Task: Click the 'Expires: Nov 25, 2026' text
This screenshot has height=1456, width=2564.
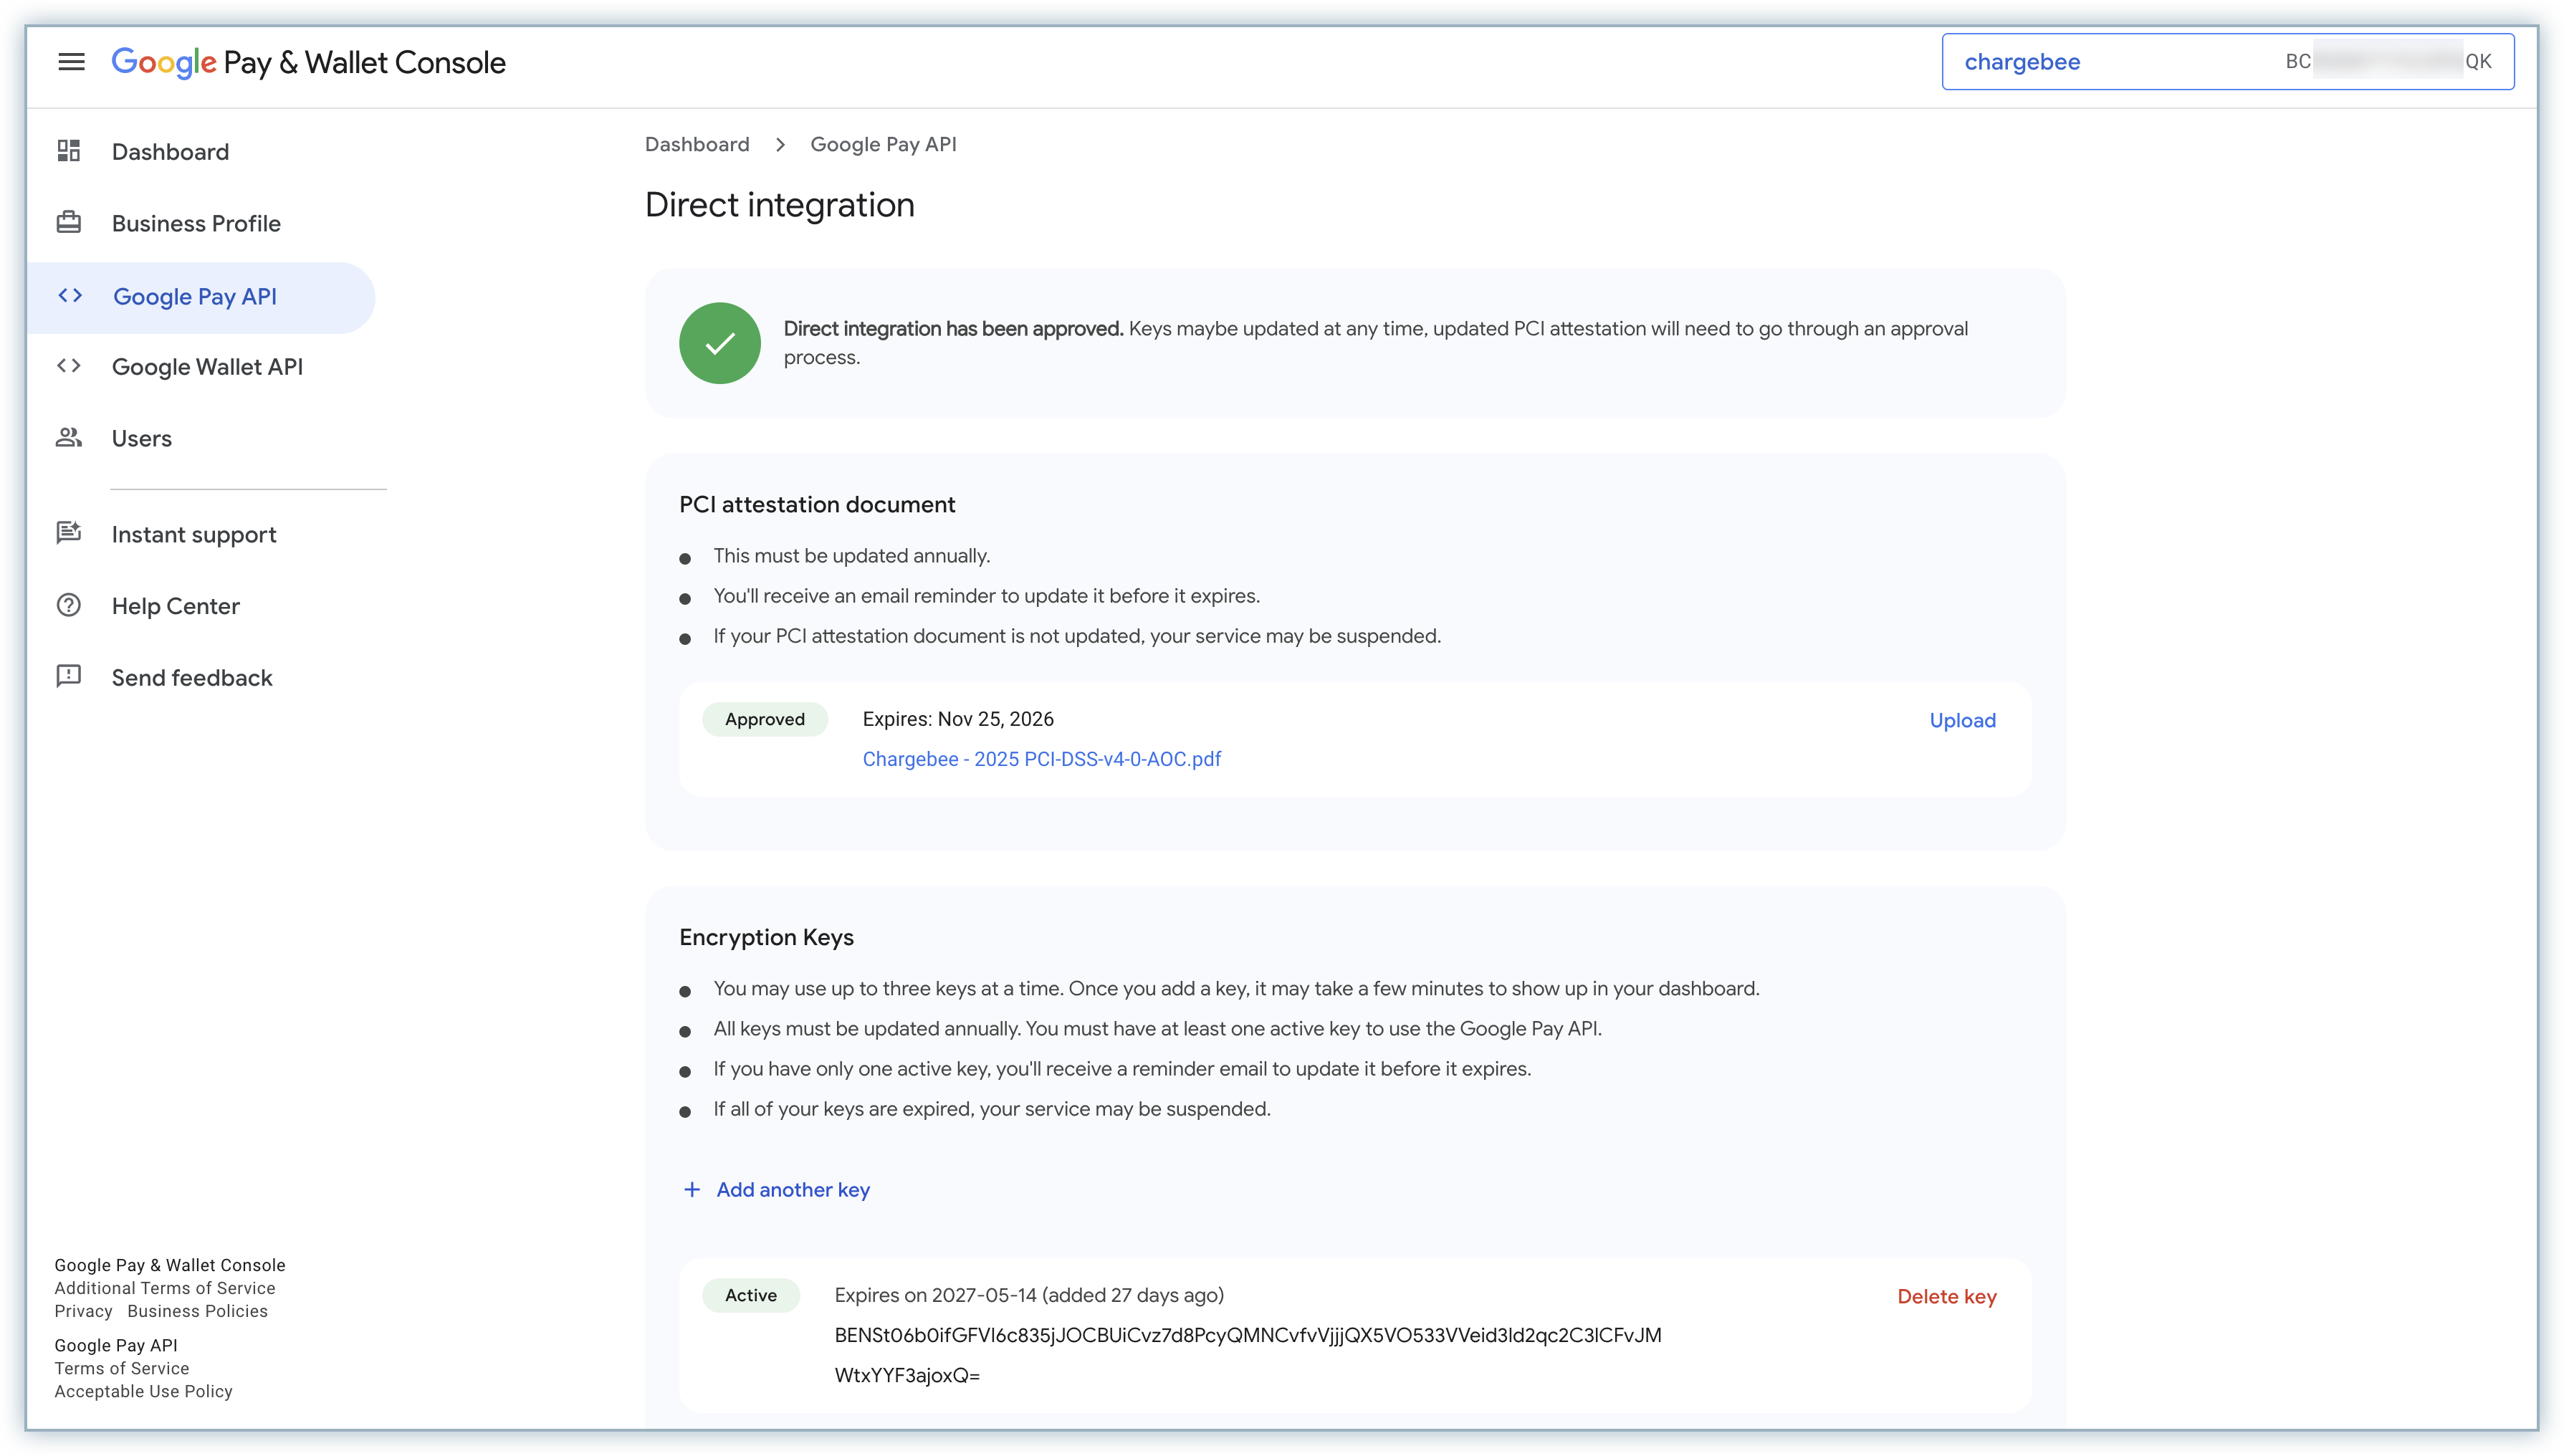Action: 958,719
